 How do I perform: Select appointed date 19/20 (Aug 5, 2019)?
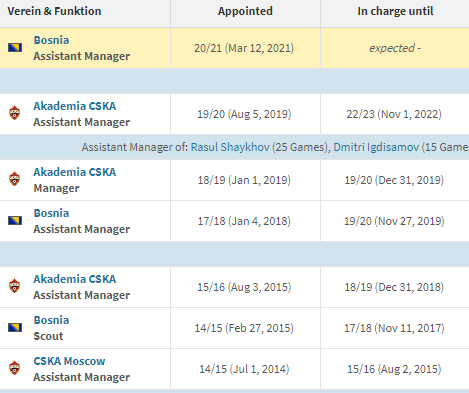(244, 114)
